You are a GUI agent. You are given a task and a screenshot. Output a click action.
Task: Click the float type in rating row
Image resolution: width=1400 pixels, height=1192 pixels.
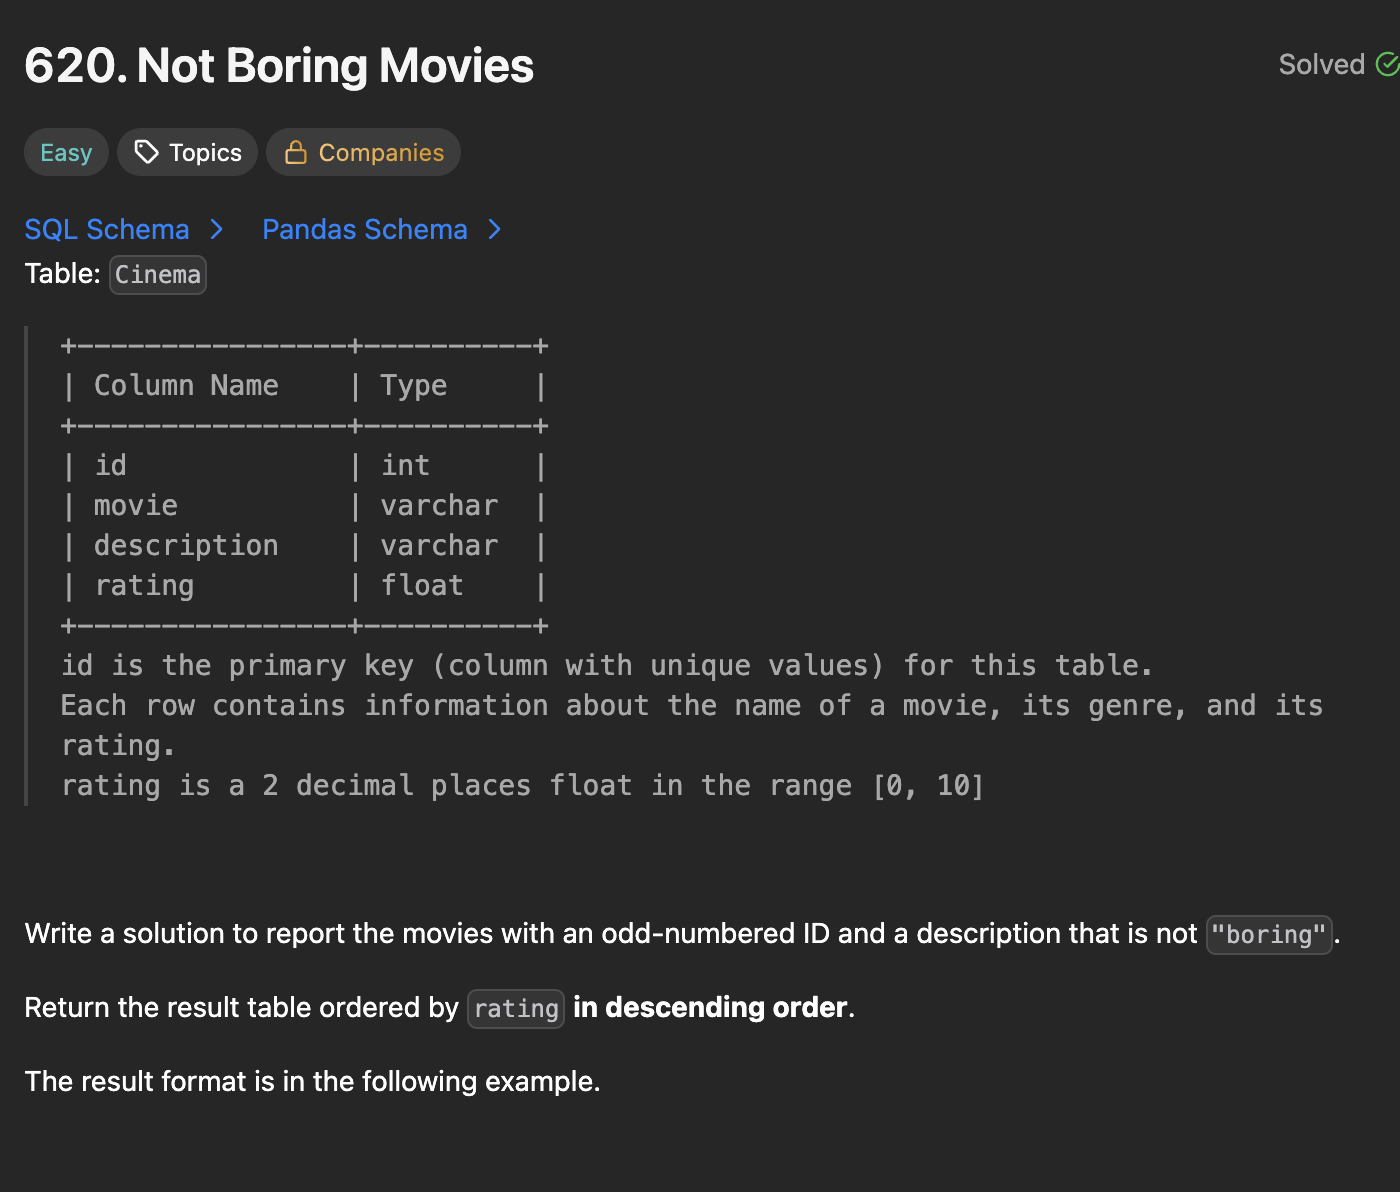point(422,586)
